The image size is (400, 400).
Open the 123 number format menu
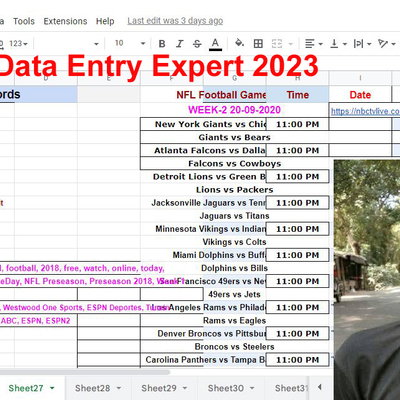pyautogui.click(x=18, y=44)
